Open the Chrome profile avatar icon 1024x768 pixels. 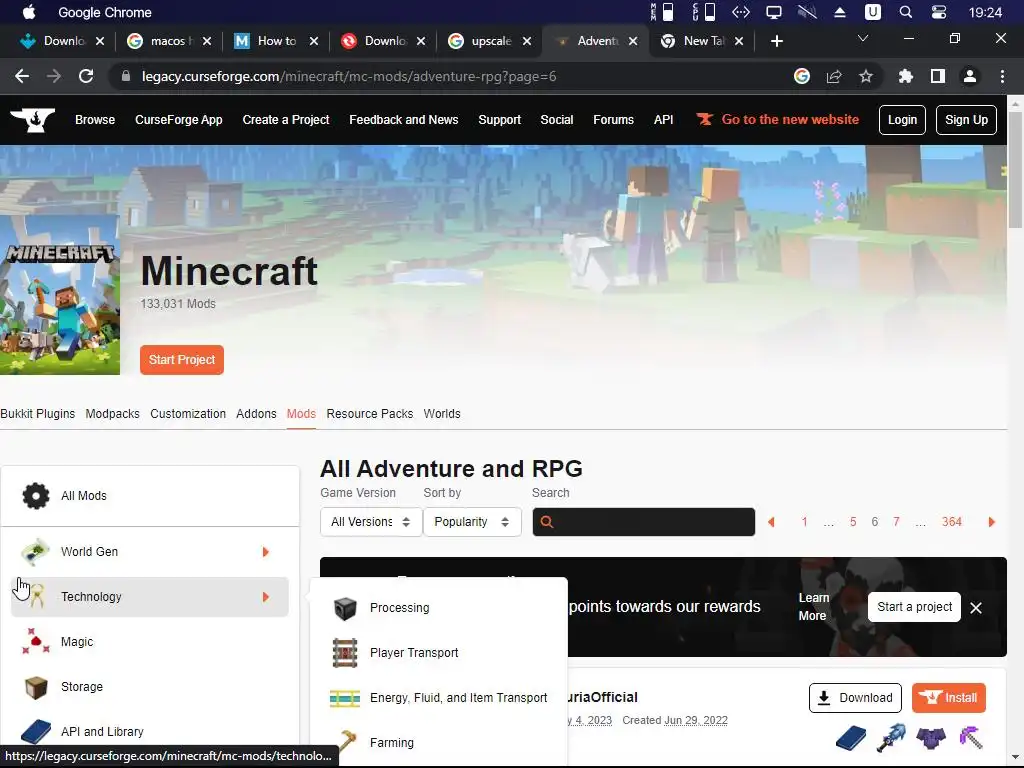(970, 76)
